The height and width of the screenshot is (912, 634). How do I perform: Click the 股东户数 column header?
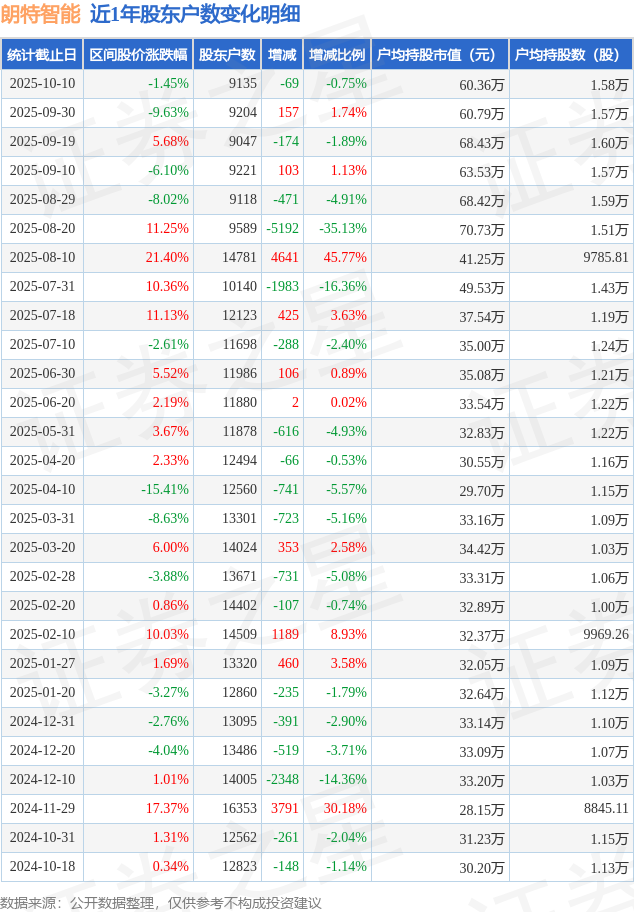pos(226,55)
